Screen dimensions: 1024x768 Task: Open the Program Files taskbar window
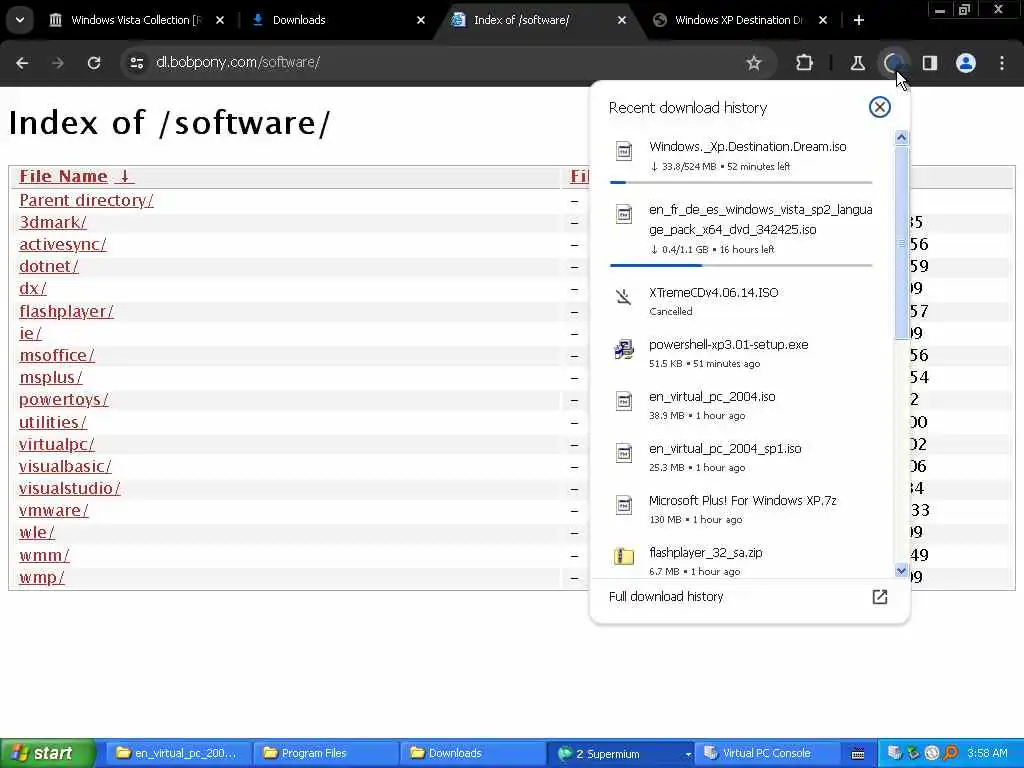[x=324, y=754]
